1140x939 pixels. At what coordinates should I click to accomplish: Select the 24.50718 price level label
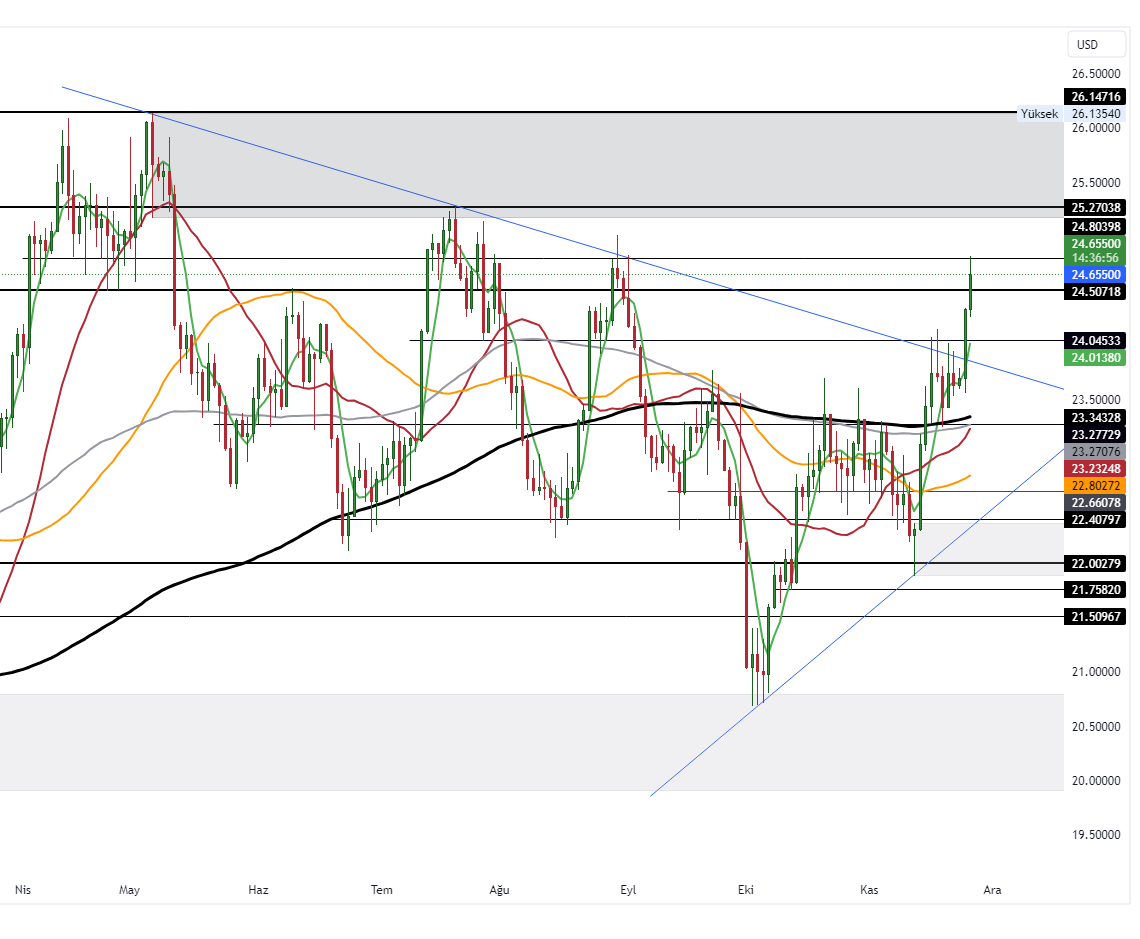coord(1095,292)
